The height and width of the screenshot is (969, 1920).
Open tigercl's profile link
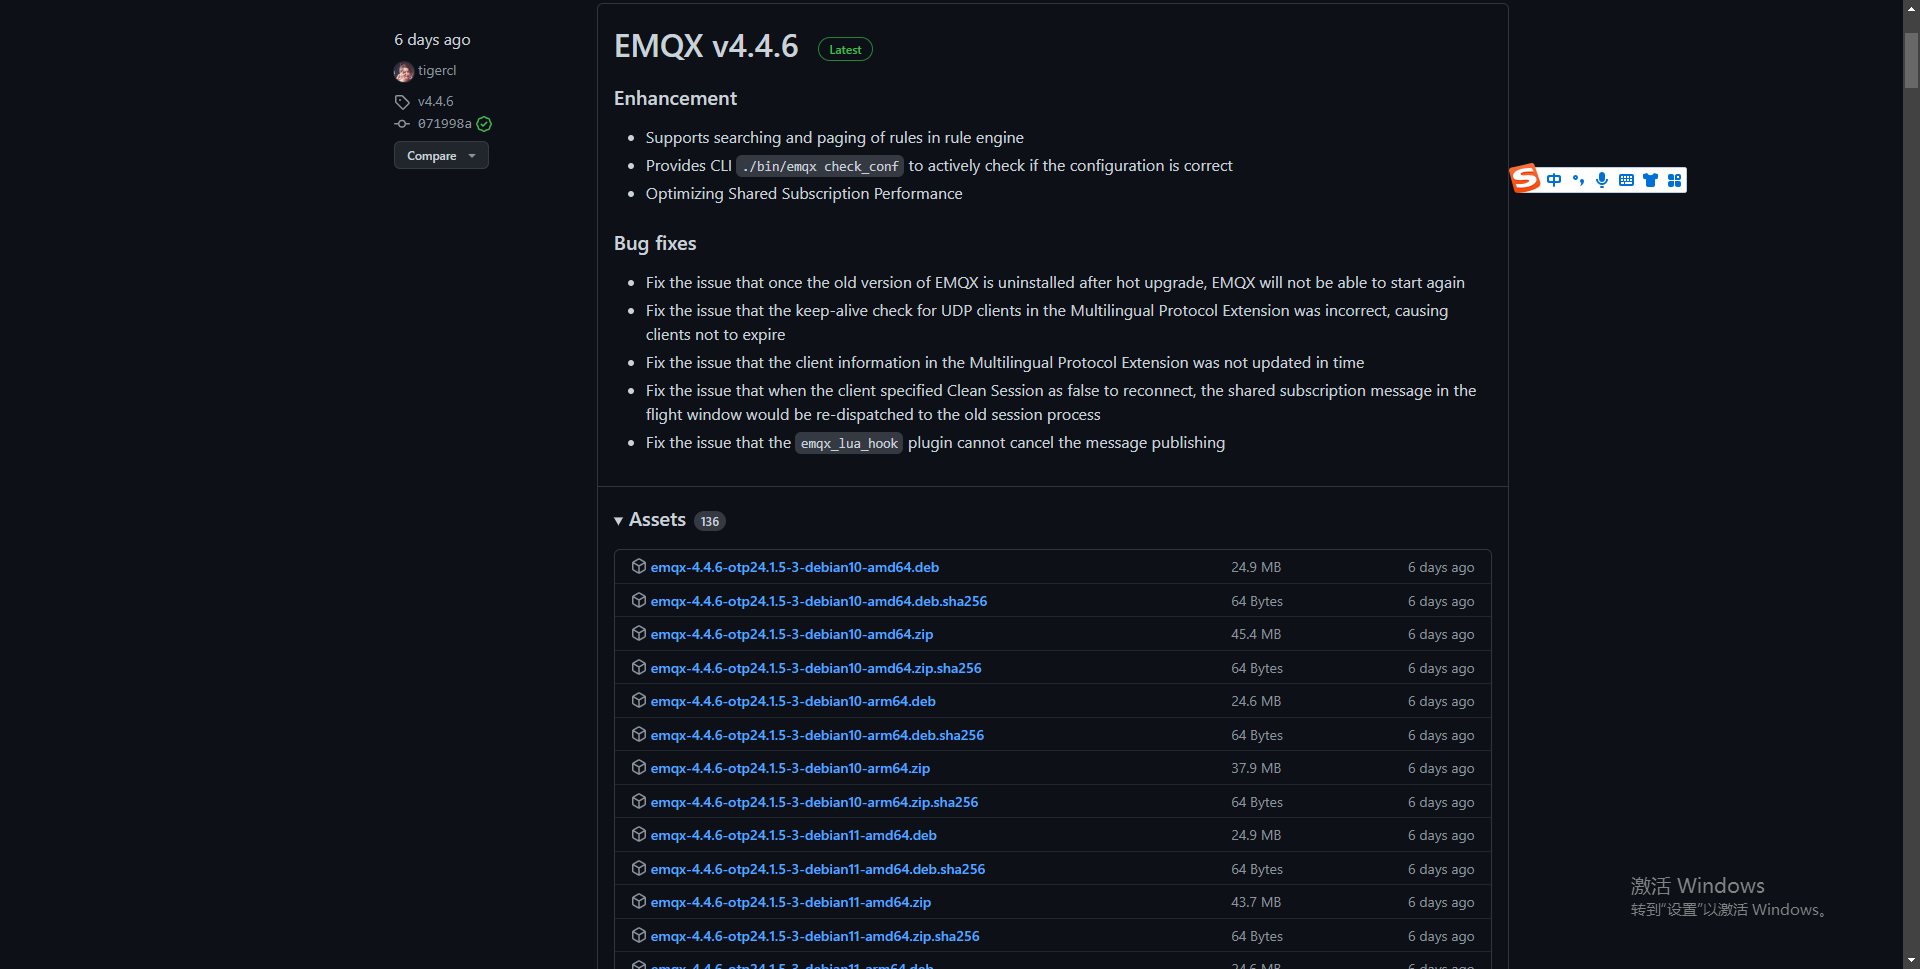(x=437, y=71)
